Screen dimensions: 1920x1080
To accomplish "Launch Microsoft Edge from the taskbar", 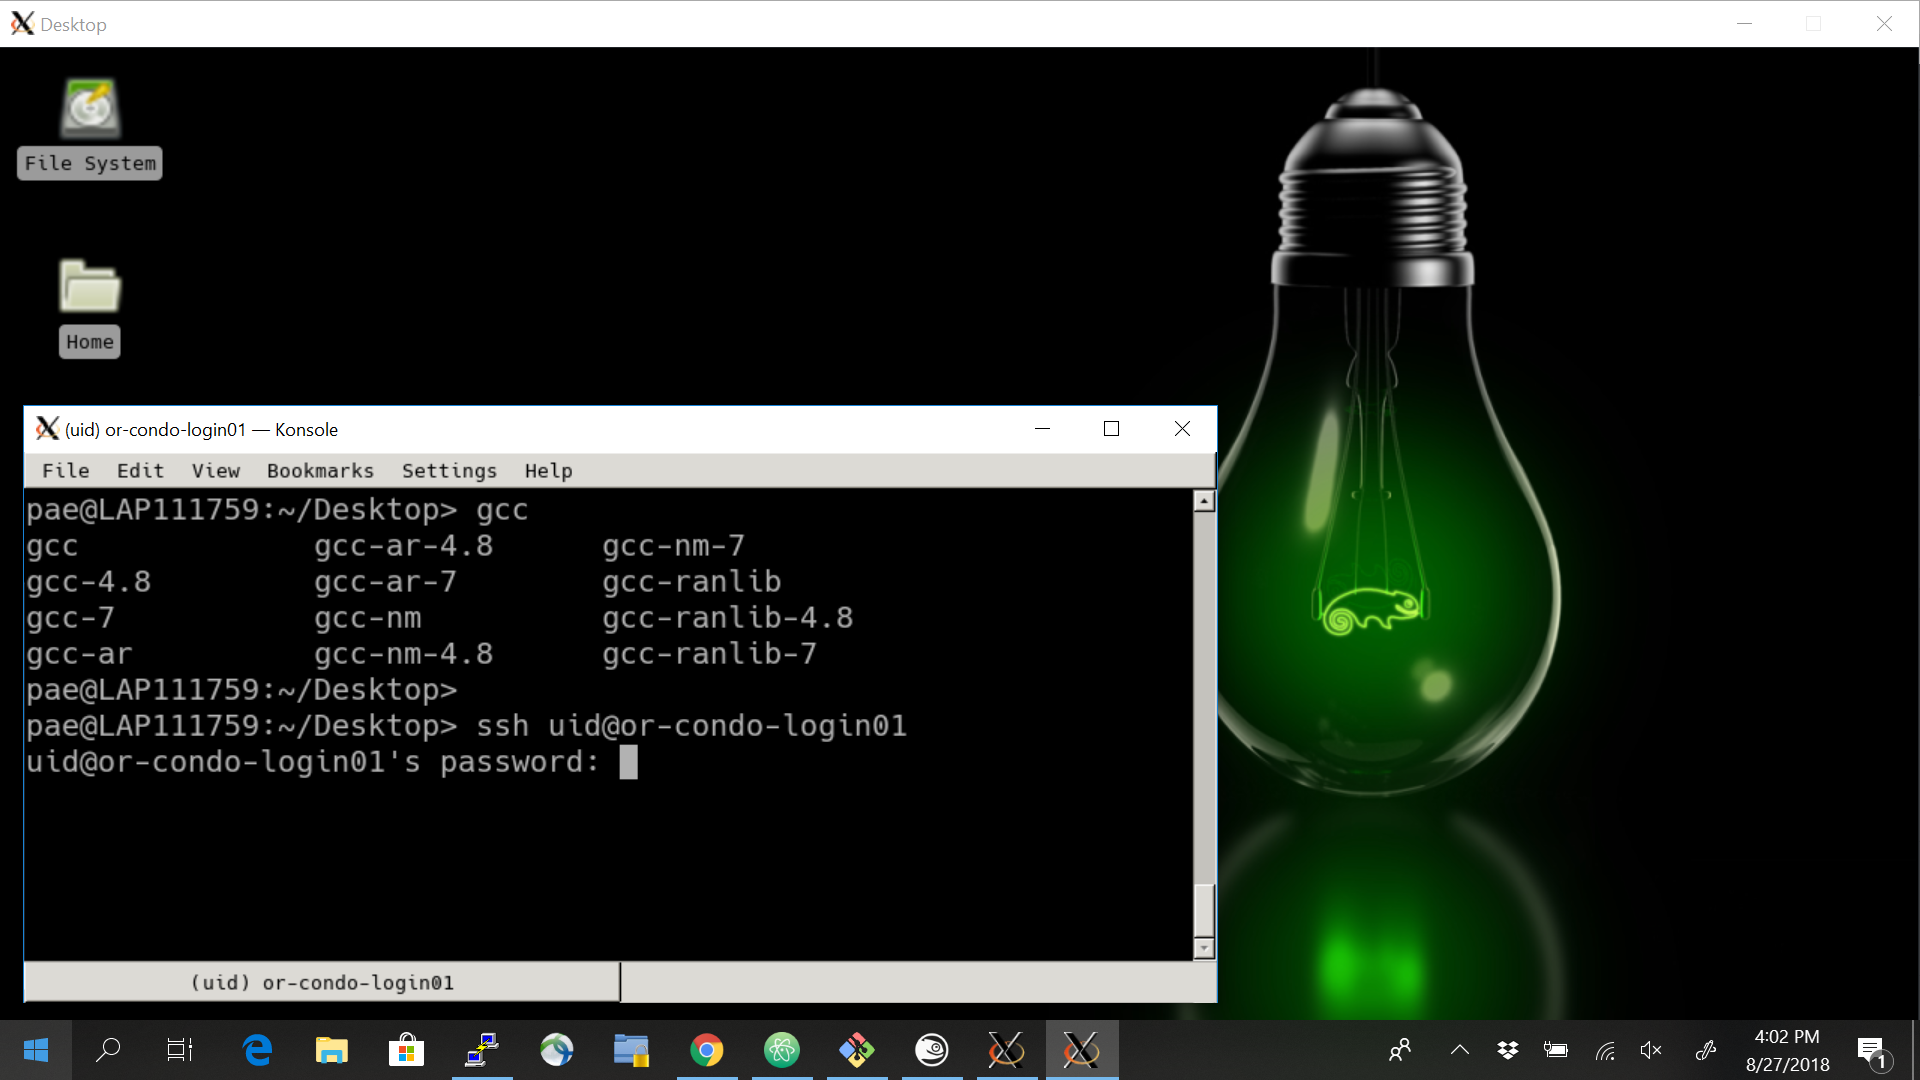I will tap(257, 1050).
